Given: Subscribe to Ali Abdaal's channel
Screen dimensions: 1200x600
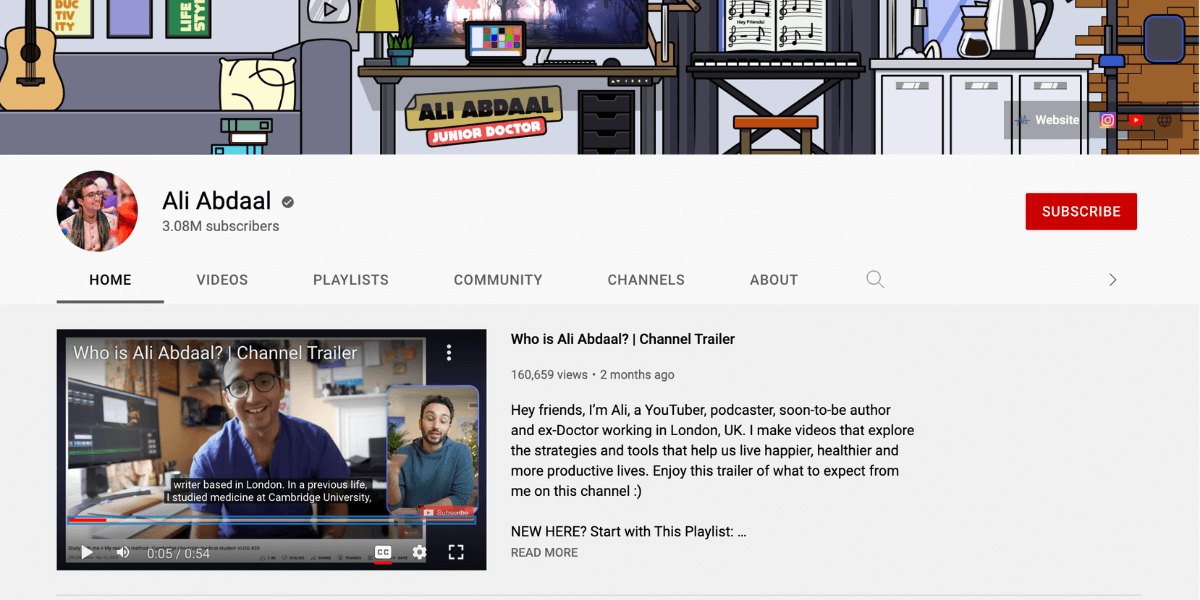Looking at the screenshot, I should tap(1081, 211).
